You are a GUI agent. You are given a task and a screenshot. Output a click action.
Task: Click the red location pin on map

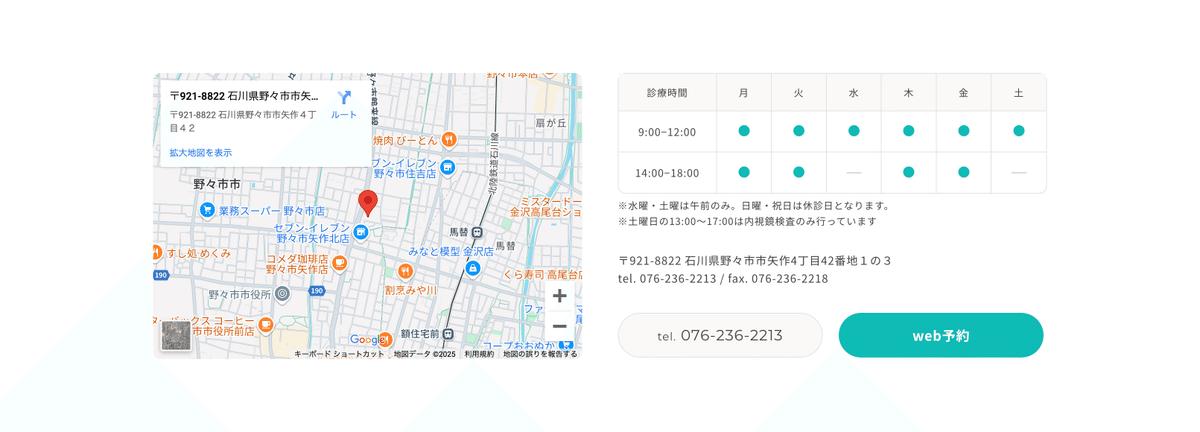[368, 203]
